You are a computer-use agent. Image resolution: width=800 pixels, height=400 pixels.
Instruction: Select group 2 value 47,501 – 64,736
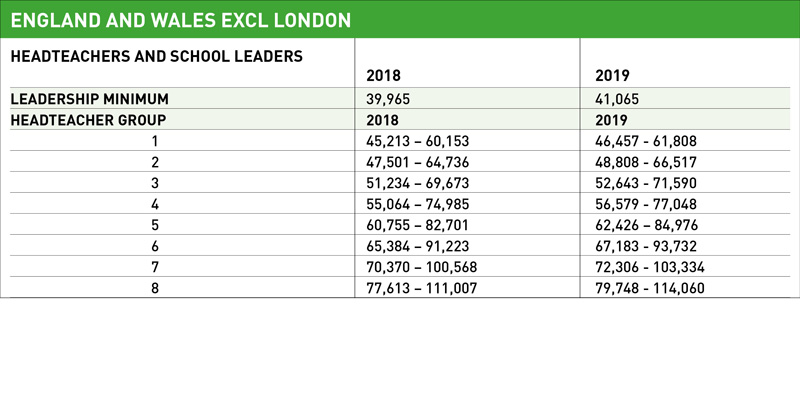[417, 162]
